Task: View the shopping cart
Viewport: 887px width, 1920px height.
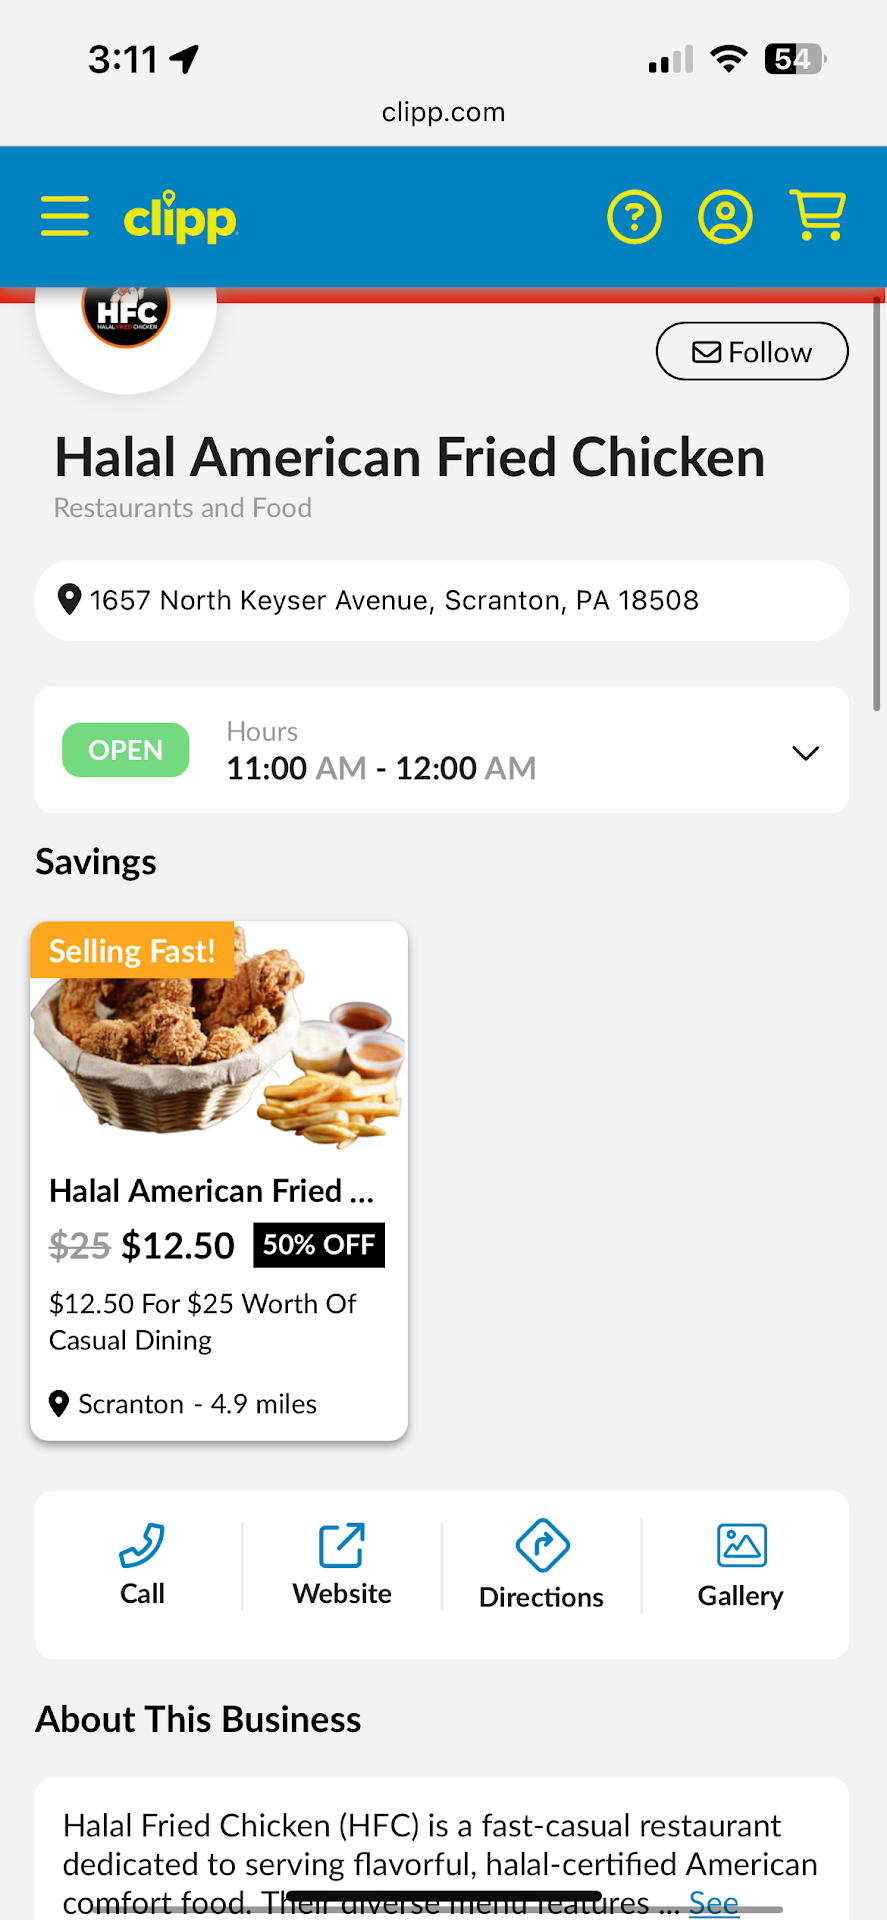Action: [818, 215]
